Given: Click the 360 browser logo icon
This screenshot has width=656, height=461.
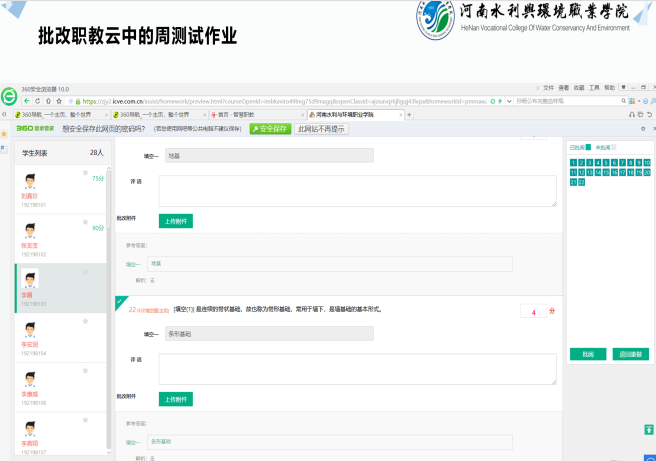Looking at the screenshot, I should point(9,97).
